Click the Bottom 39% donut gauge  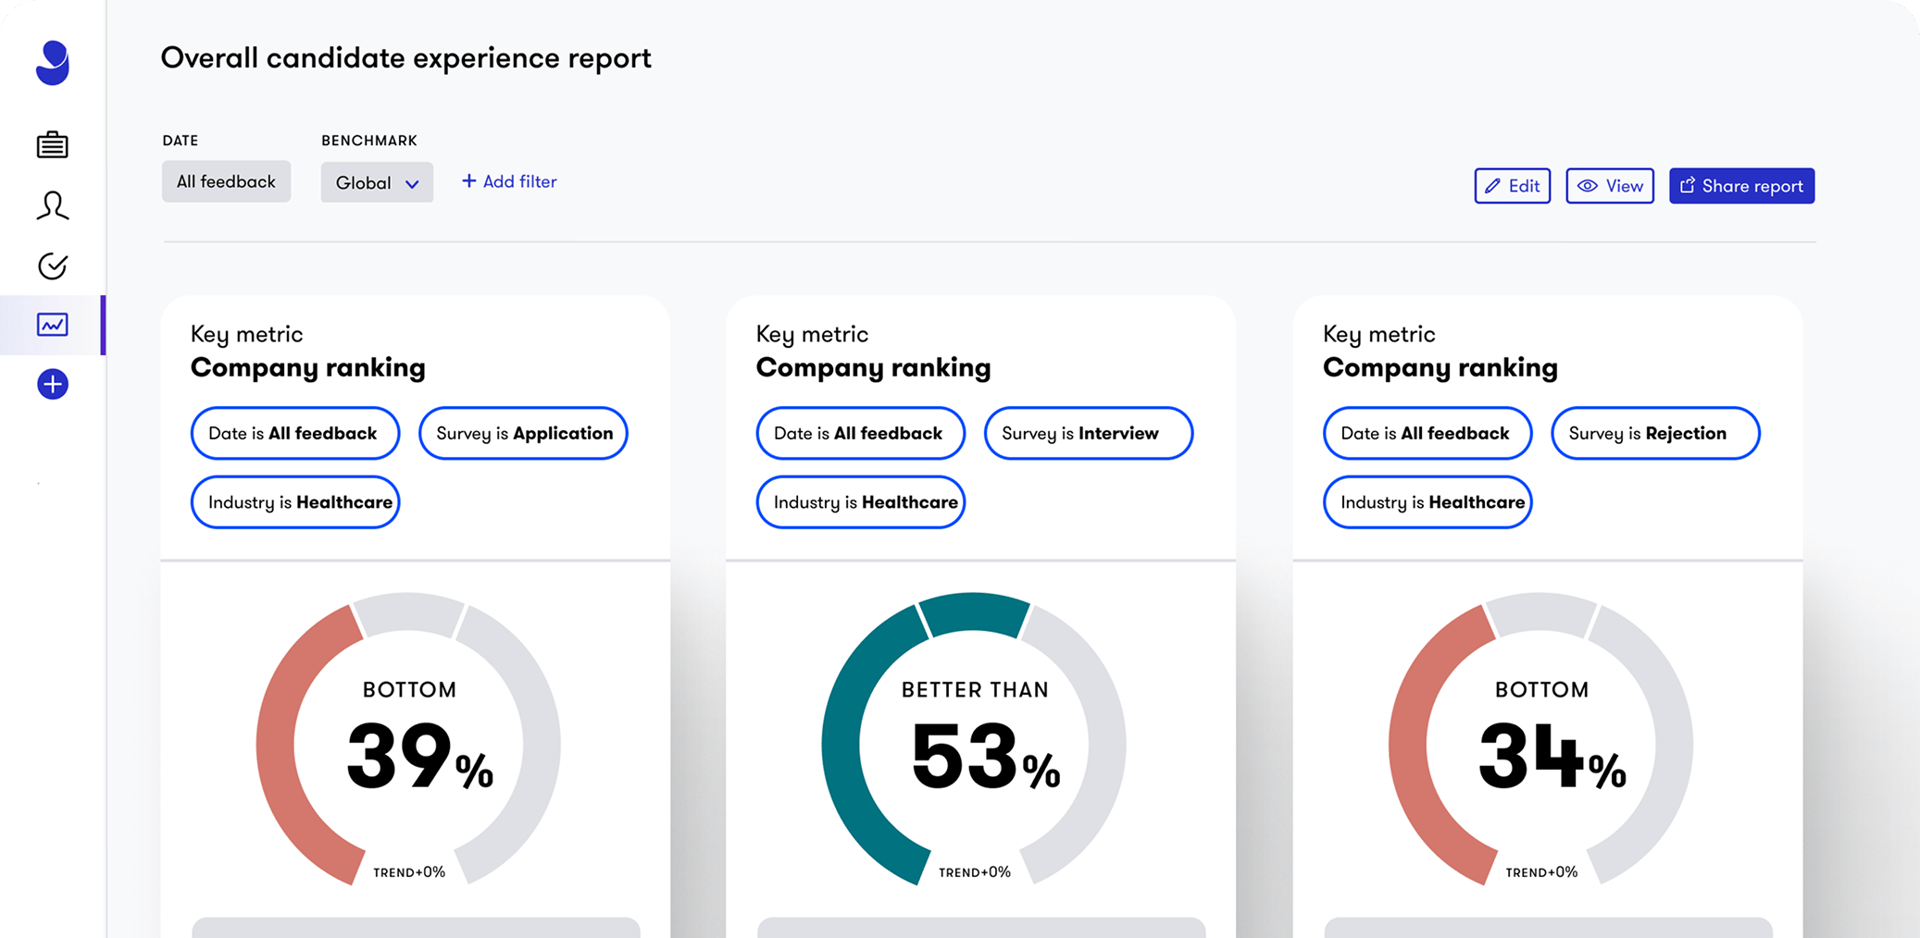[x=409, y=740]
